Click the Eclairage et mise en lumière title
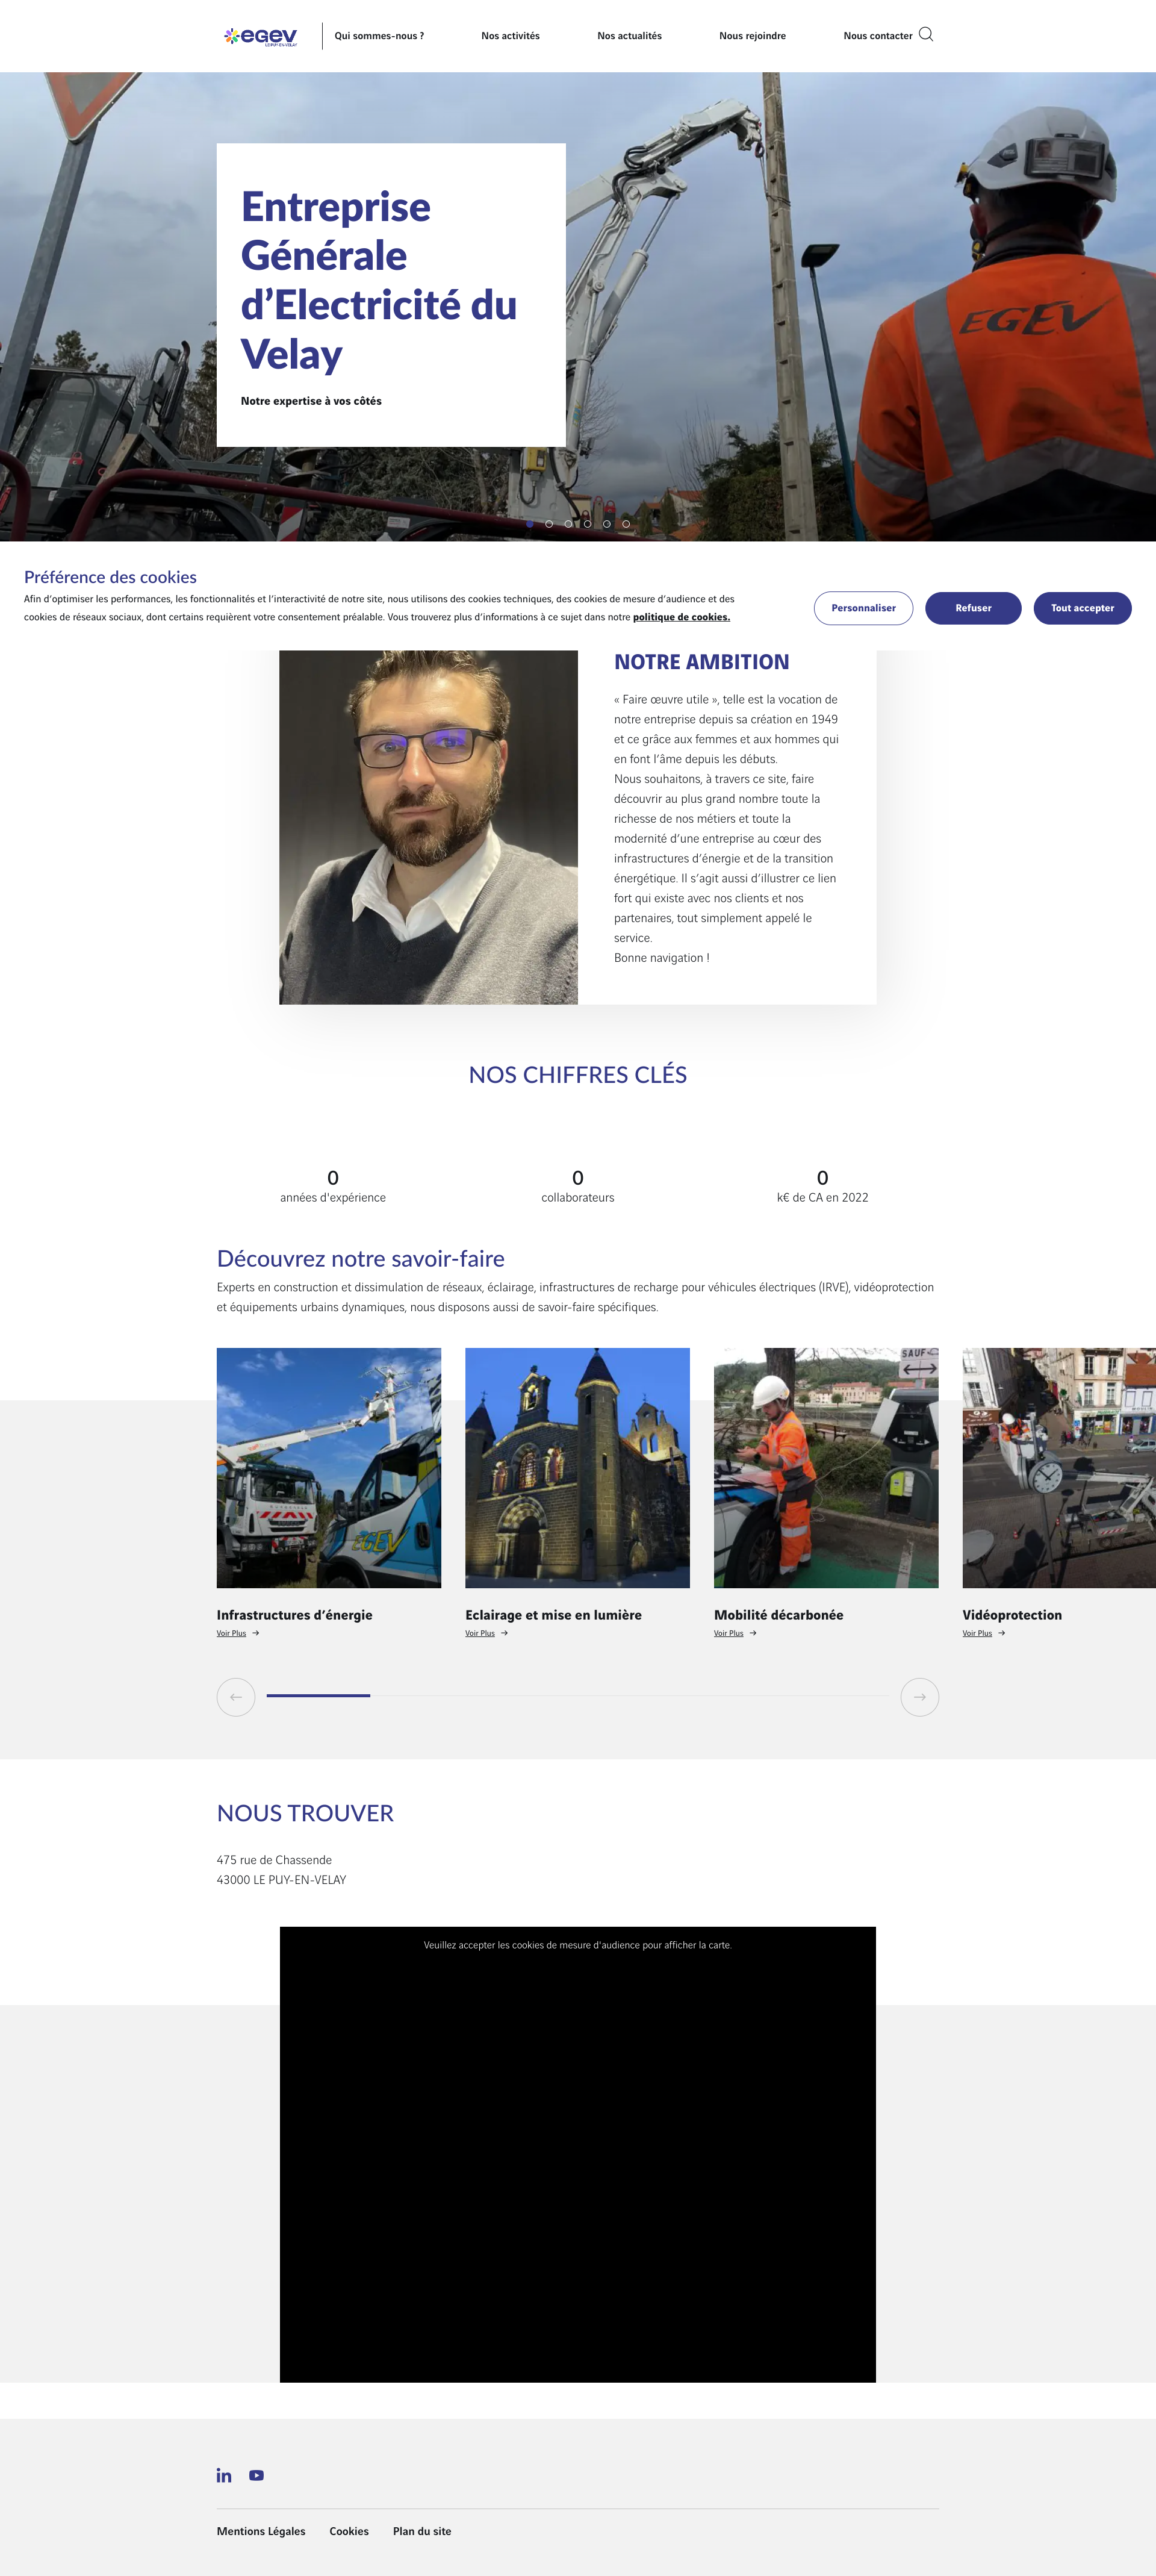 (x=553, y=1615)
